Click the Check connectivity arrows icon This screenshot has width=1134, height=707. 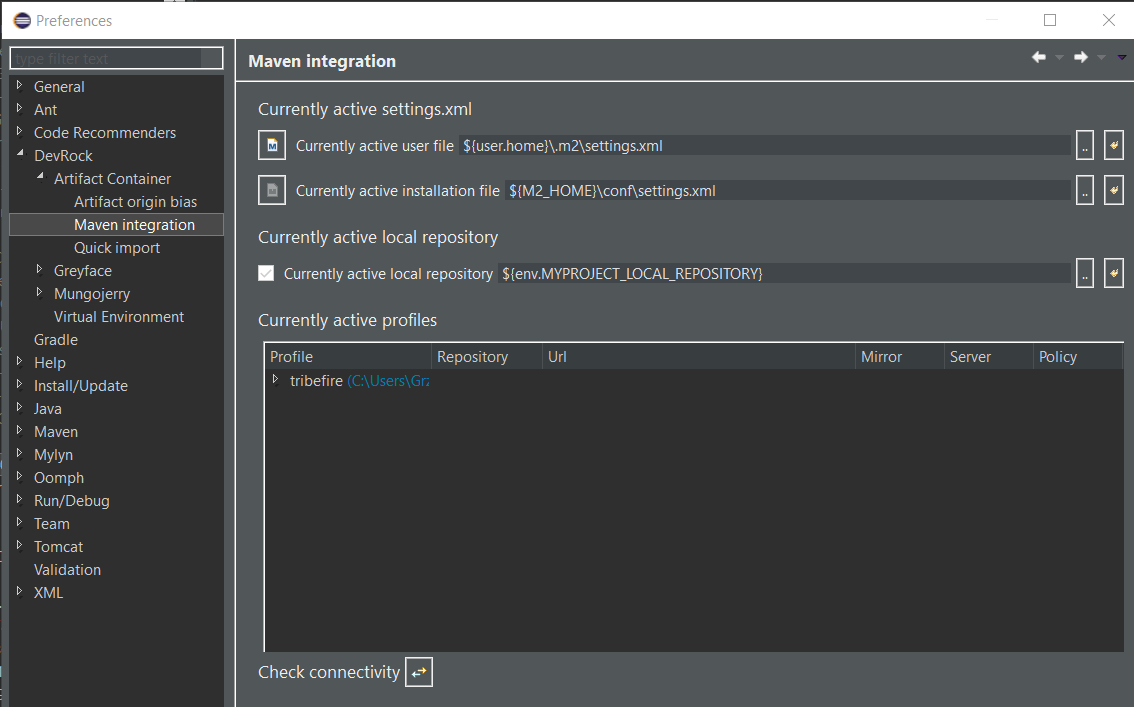pos(419,673)
